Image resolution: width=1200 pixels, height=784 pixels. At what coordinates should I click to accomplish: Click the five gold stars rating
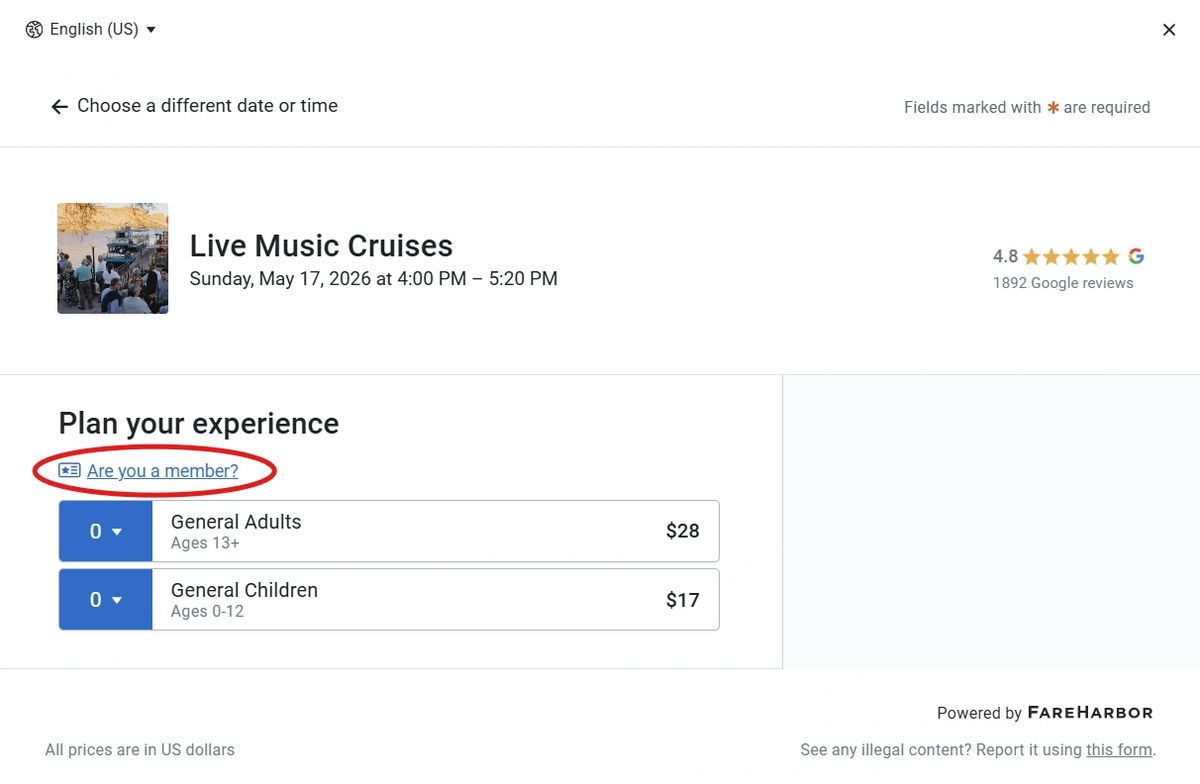coord(1071,257)
